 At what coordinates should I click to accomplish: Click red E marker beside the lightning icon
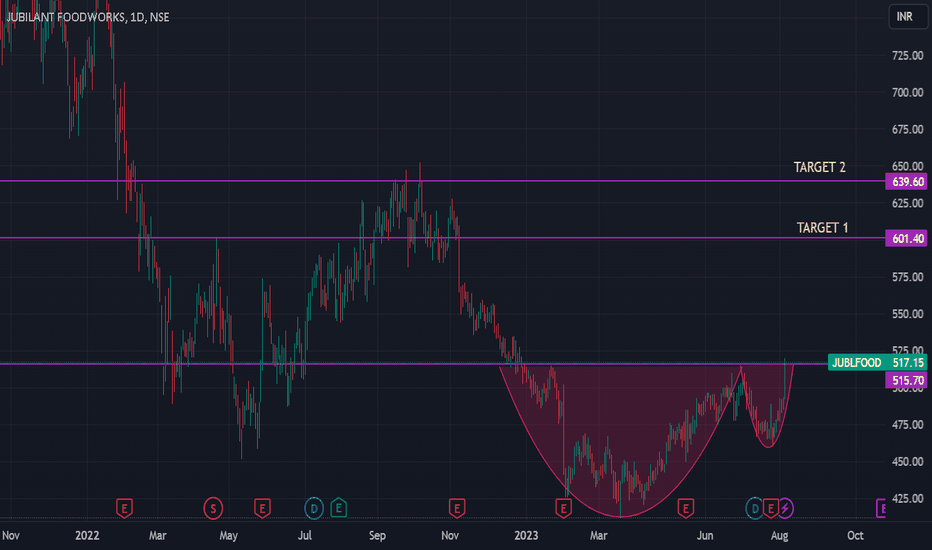[x=770, y=508]
